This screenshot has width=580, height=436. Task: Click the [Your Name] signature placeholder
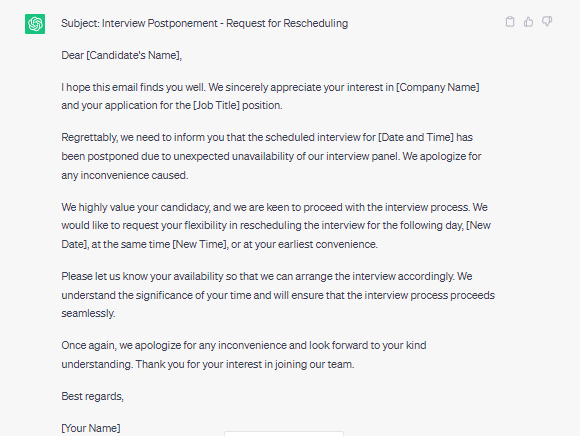[x=91, y=428]
